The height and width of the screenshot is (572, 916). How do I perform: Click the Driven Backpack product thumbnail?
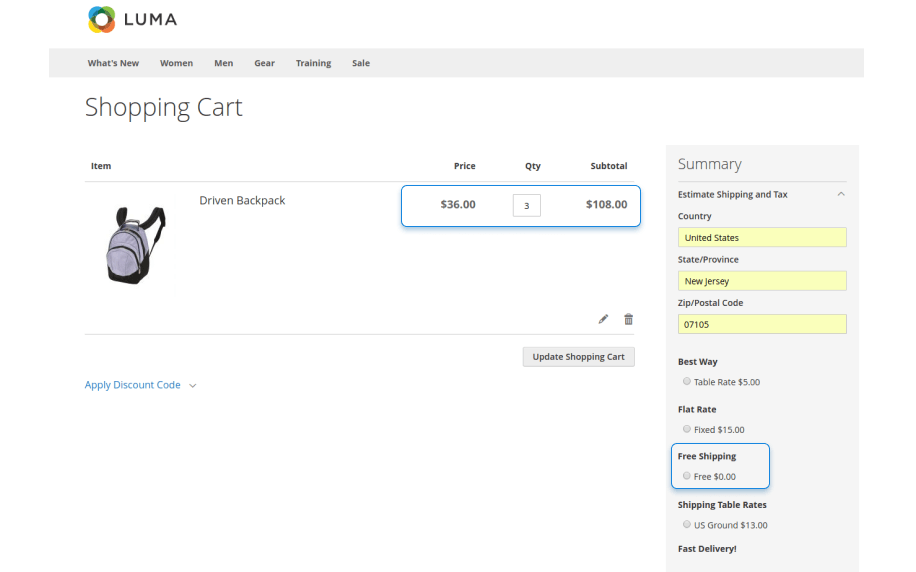coord(135,245)
